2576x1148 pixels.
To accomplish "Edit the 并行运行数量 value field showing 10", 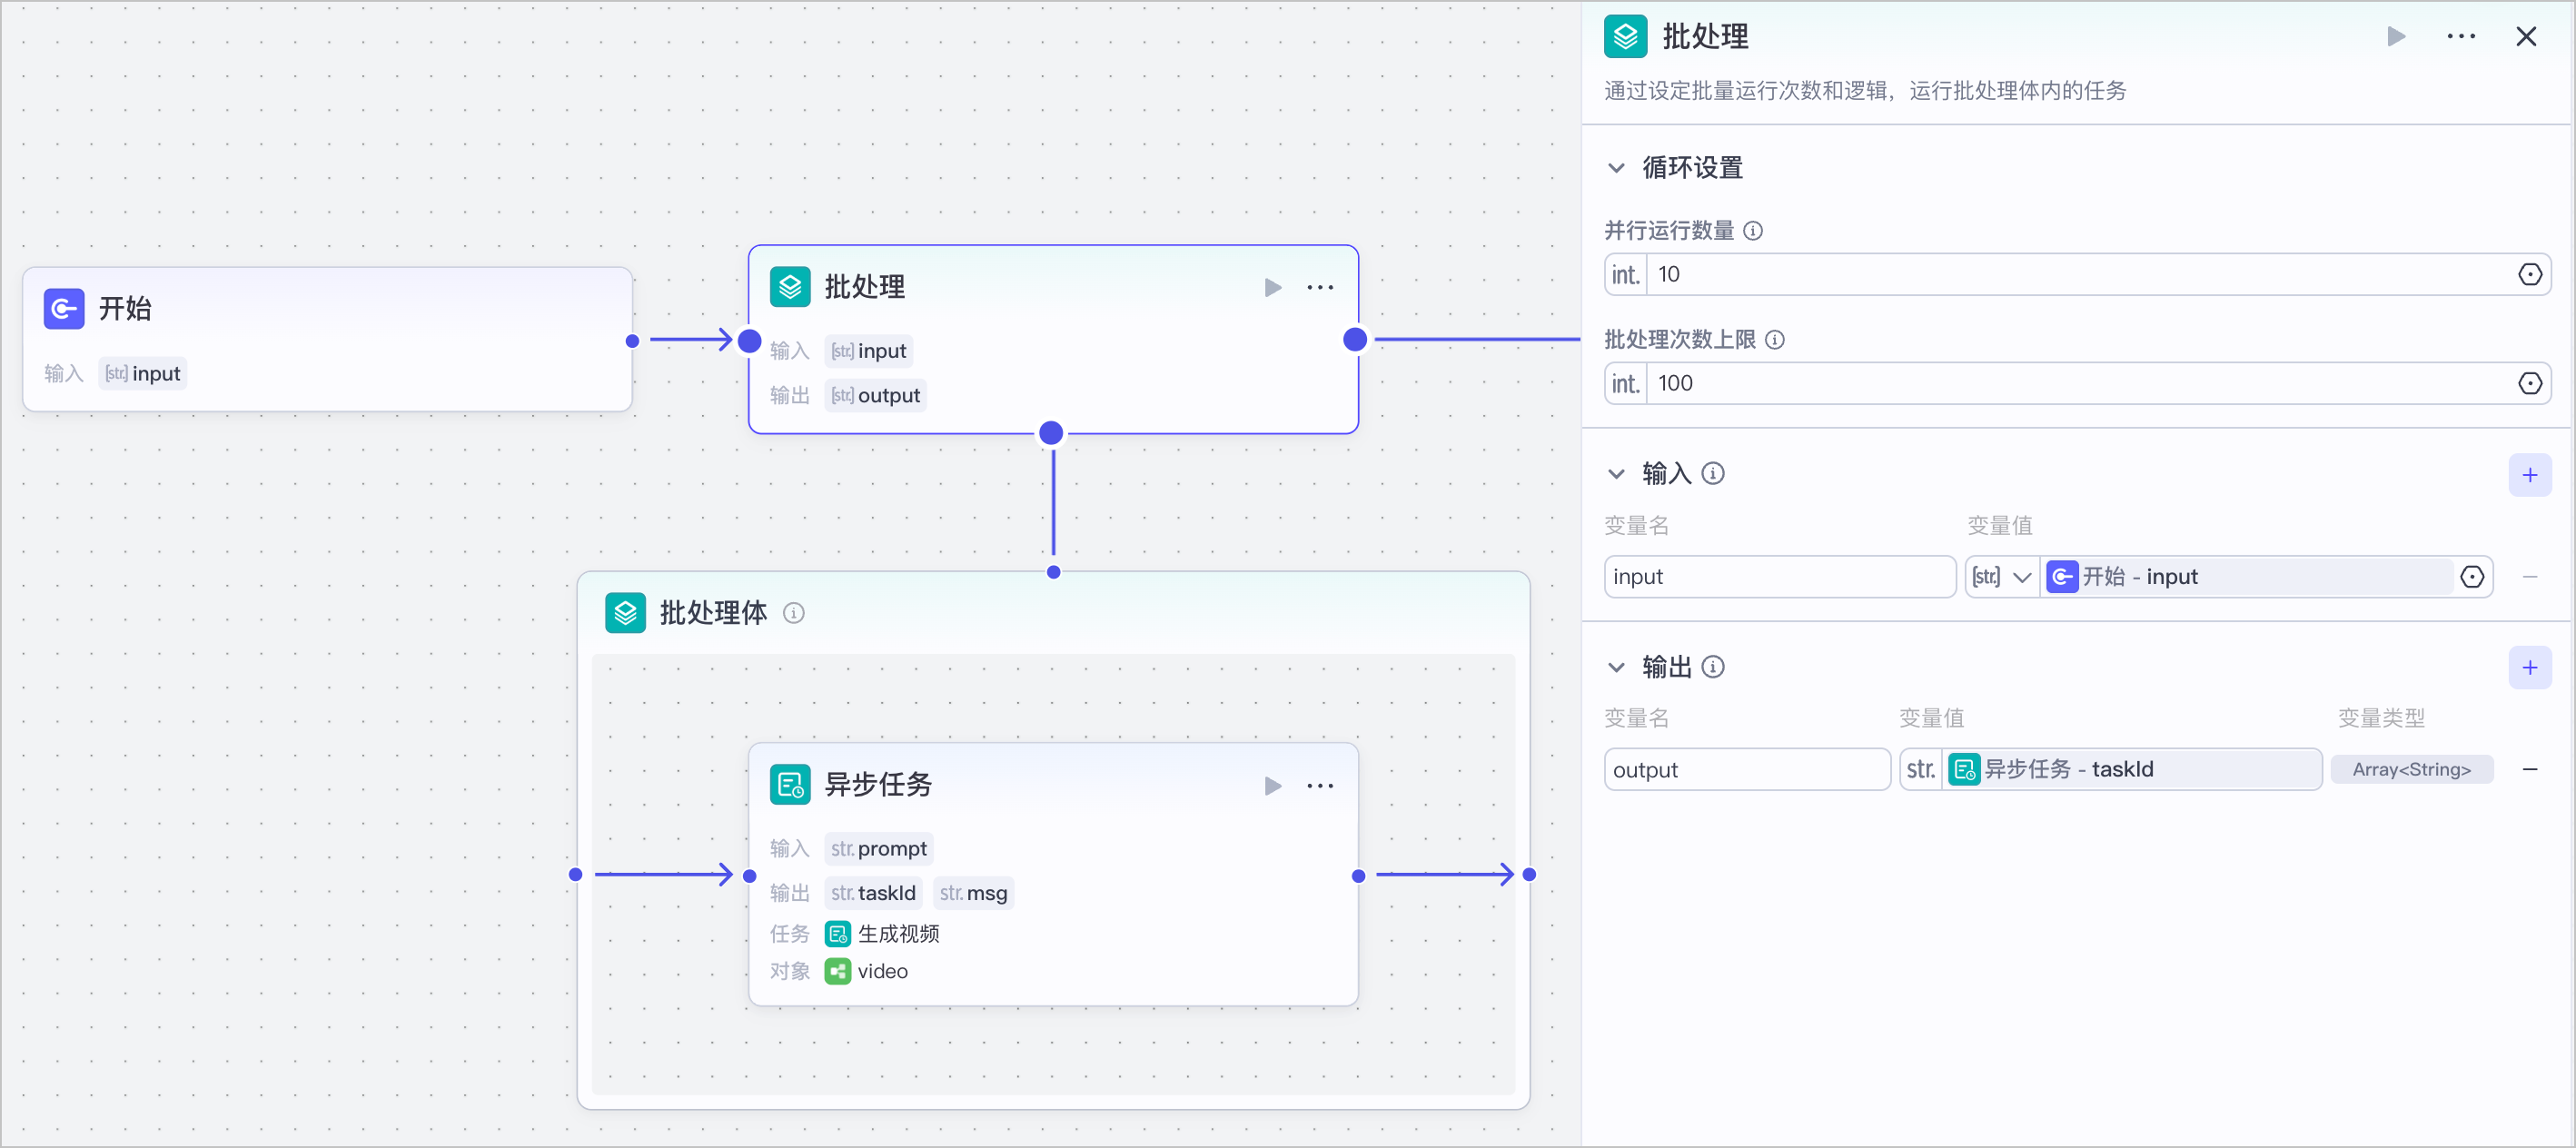I will point(2080,275).
